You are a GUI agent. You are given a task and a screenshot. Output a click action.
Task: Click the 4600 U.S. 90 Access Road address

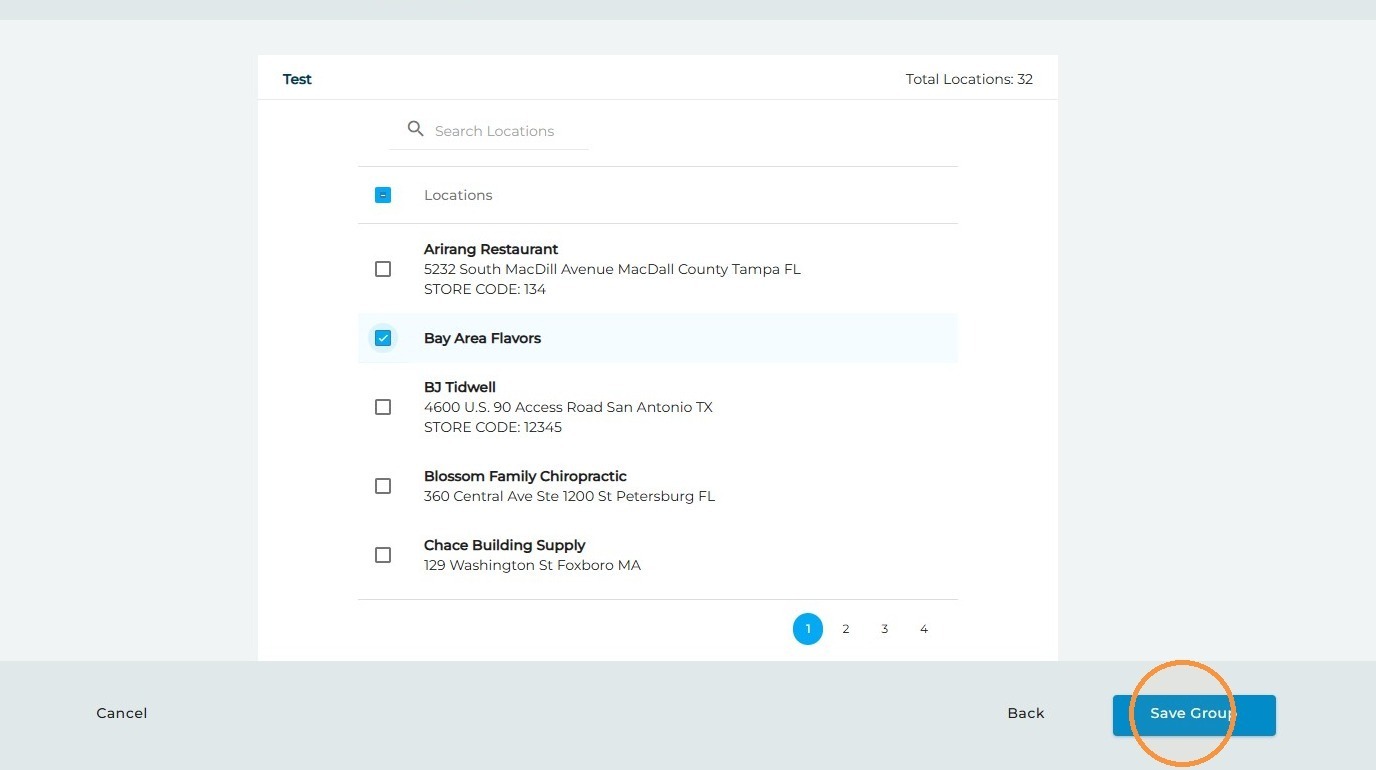(x=568, y=407)
